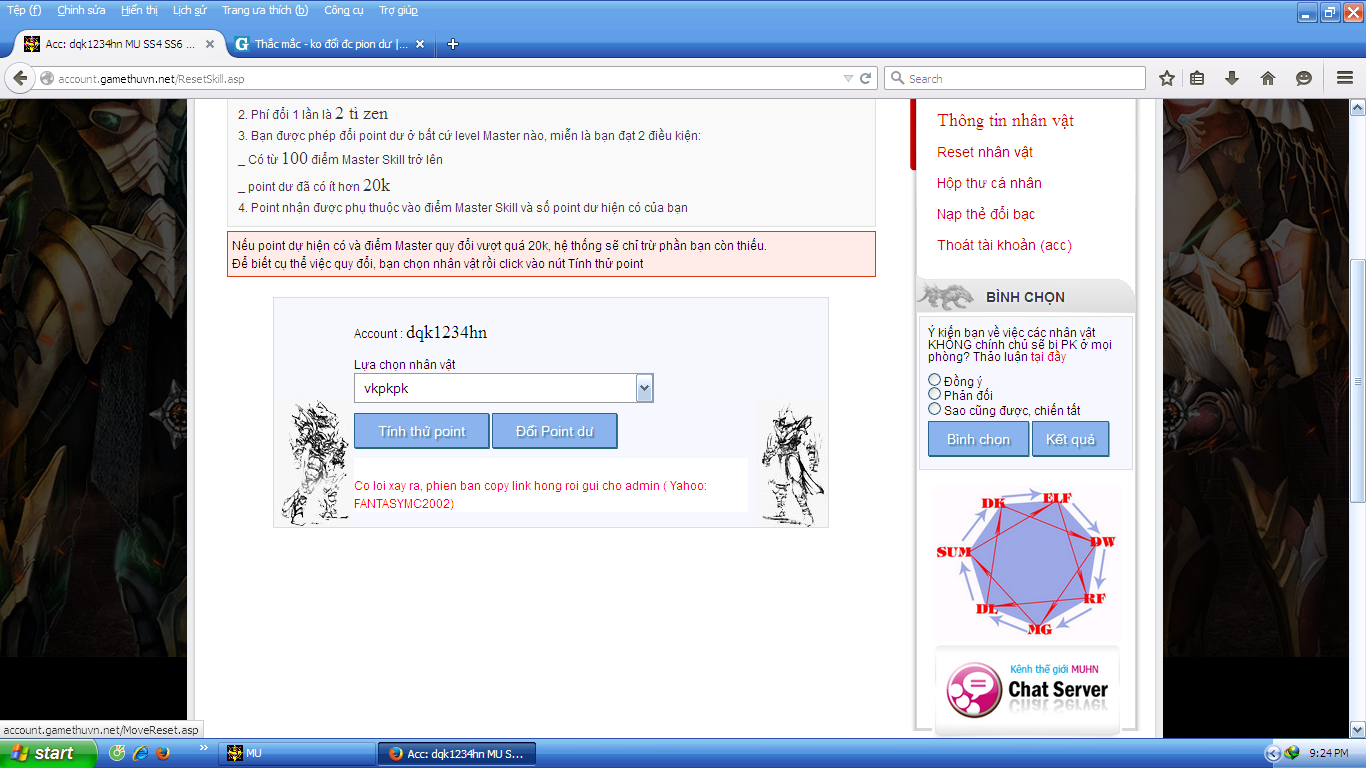Screen dimensions: 1366x768
Task: Click the search magnifier icon
Action: tap(897, 78)
